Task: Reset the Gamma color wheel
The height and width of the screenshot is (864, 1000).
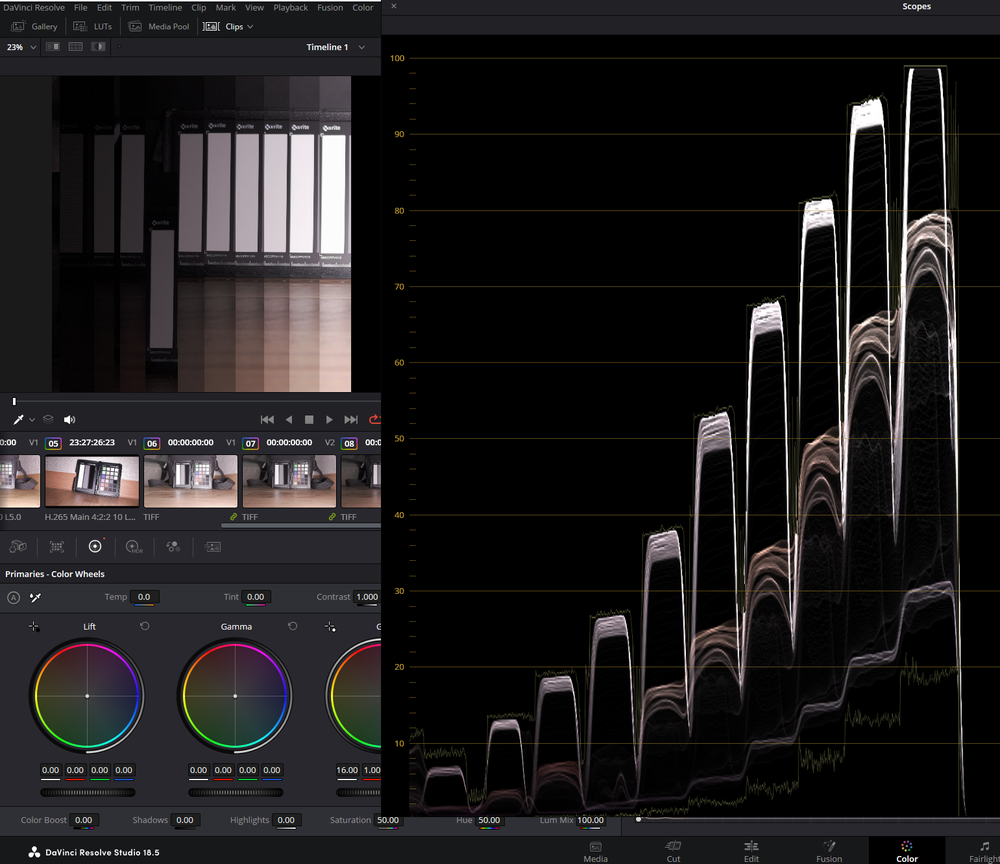Action: (291, 625)
